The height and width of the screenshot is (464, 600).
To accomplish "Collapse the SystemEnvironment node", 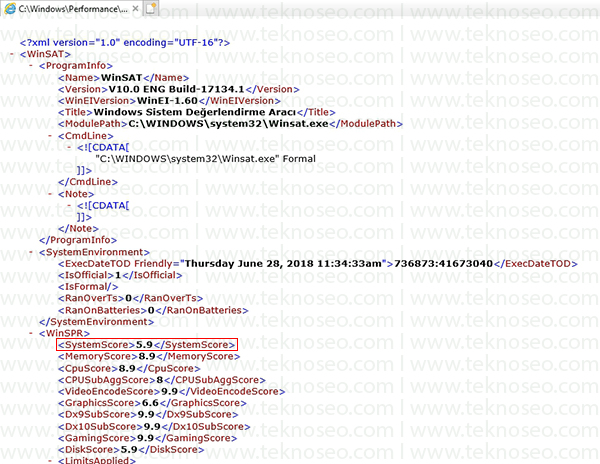I will coord(31,252).
